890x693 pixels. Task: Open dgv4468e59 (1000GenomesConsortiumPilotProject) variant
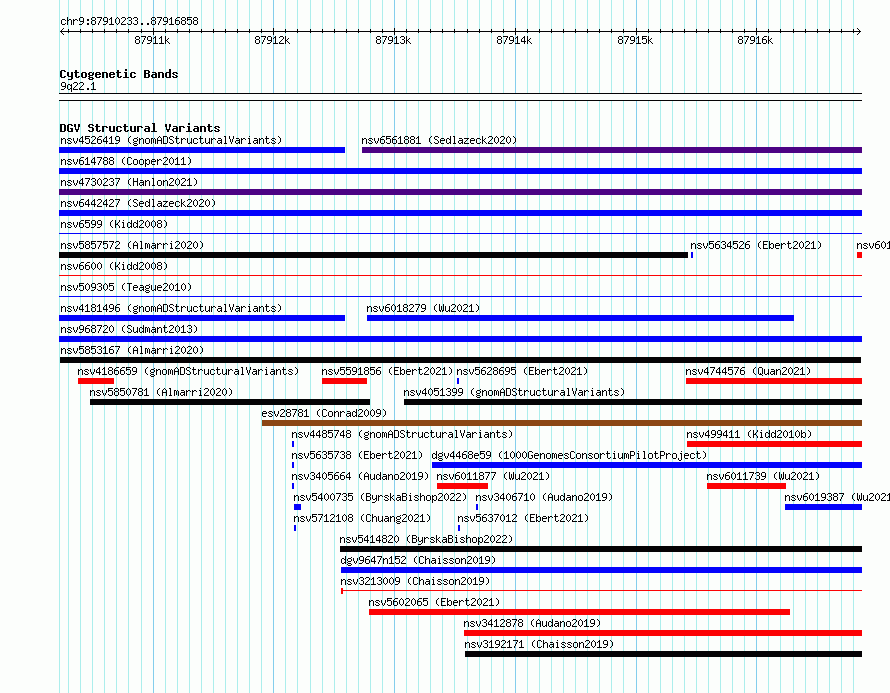569,455
